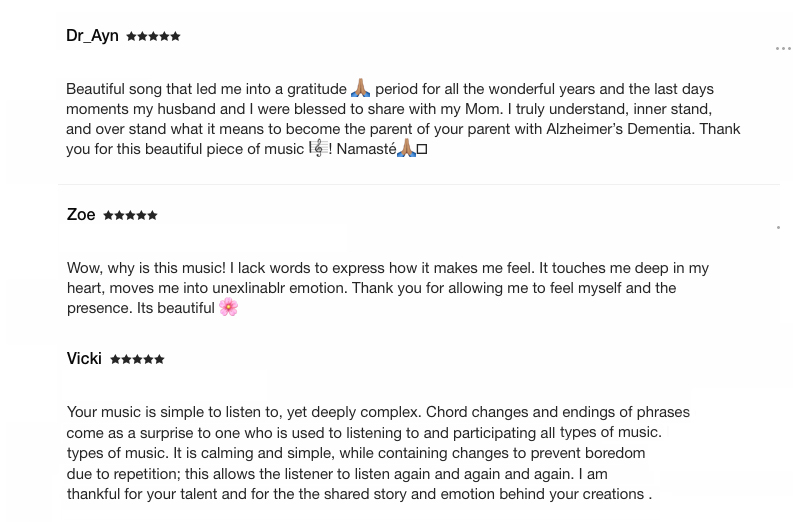Click the last star of Zoe's rating
This screenshot has height=522, width=800.
click(x=153, y=215)
